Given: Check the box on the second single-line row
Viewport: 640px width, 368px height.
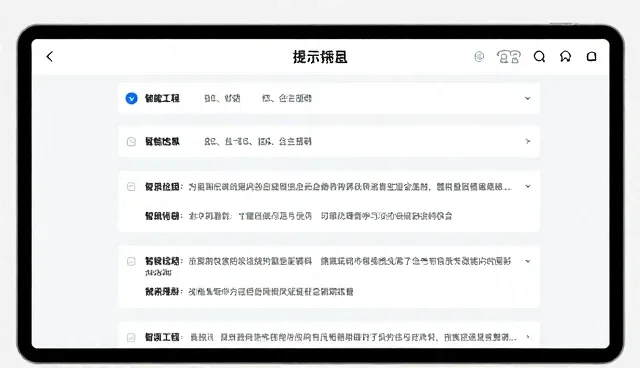Looking at the screenshot, I should [x=131, y=142].
